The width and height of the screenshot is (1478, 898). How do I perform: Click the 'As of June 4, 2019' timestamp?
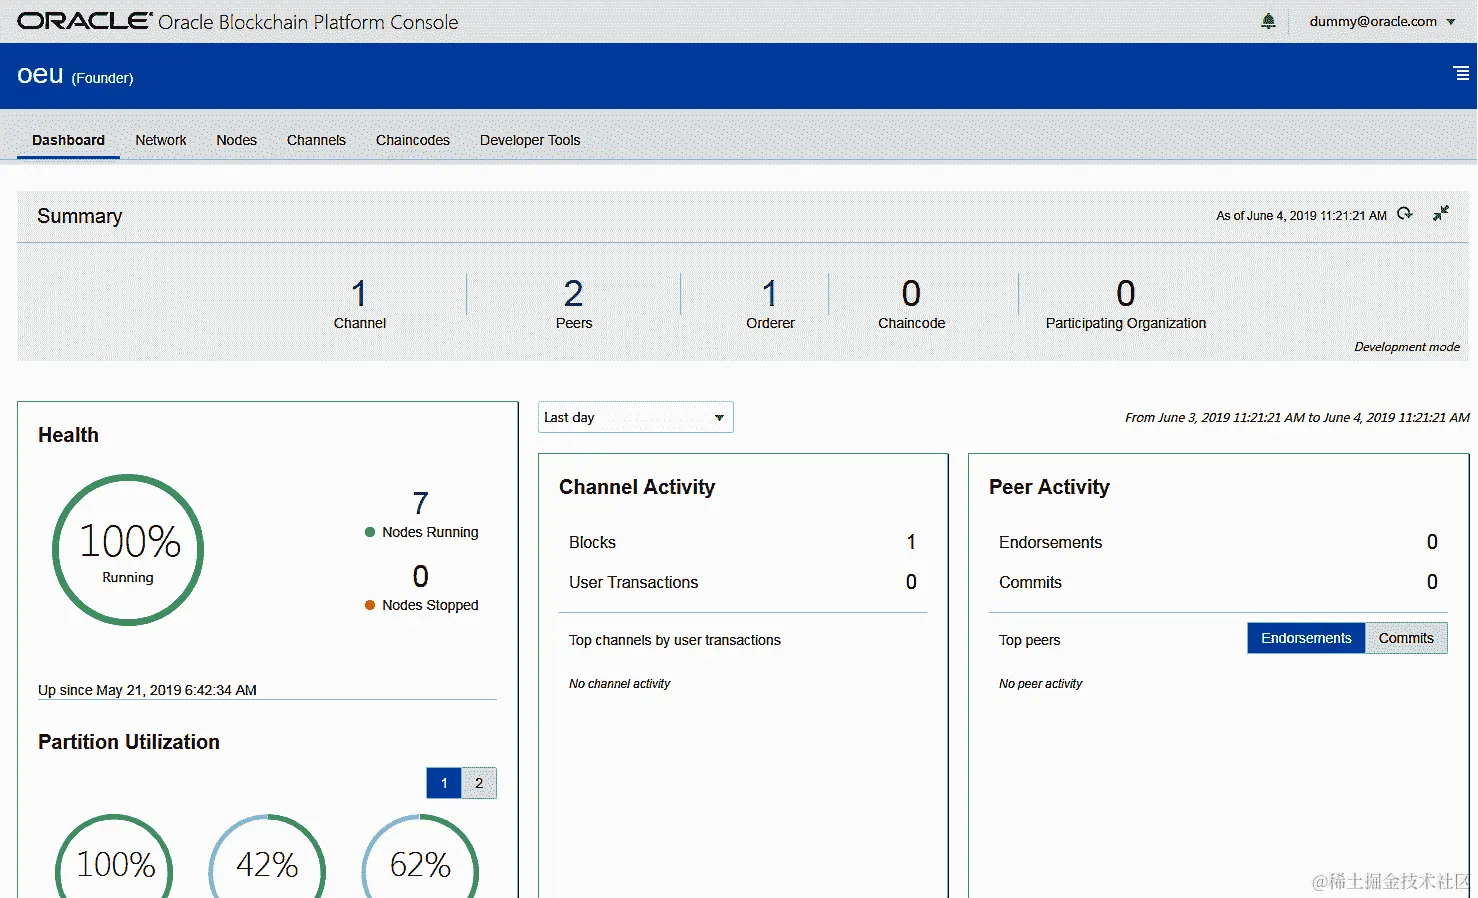click(x=1301, y=215)
